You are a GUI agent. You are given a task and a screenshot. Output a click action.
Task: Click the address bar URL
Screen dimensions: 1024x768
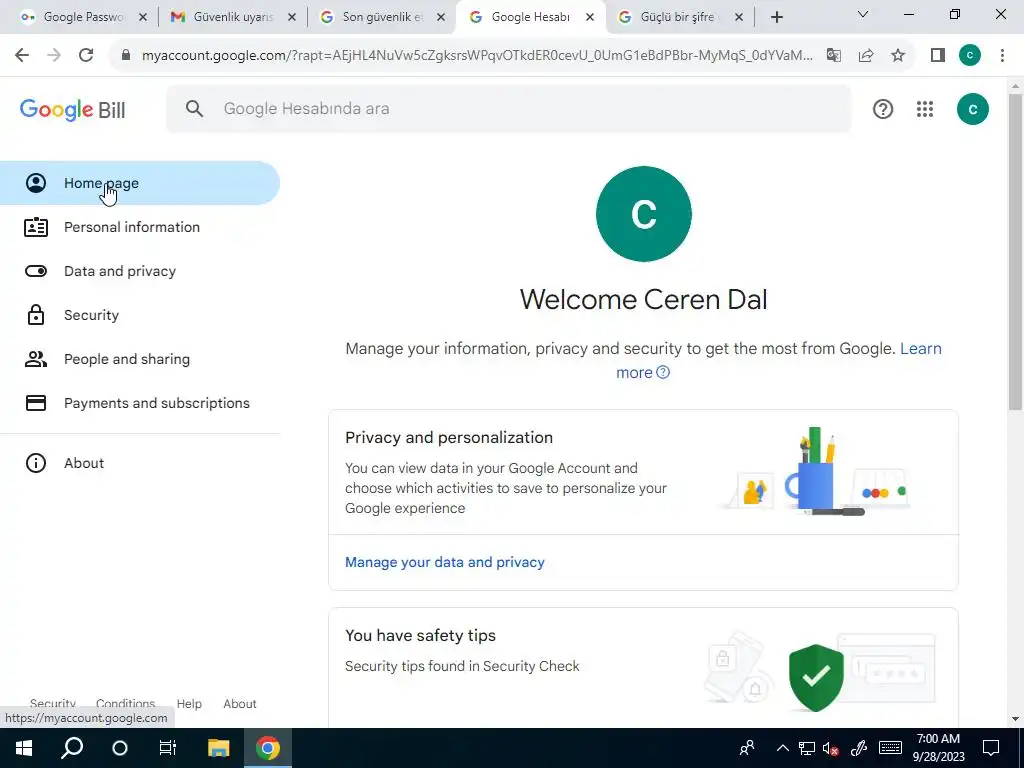coord(477,55)
